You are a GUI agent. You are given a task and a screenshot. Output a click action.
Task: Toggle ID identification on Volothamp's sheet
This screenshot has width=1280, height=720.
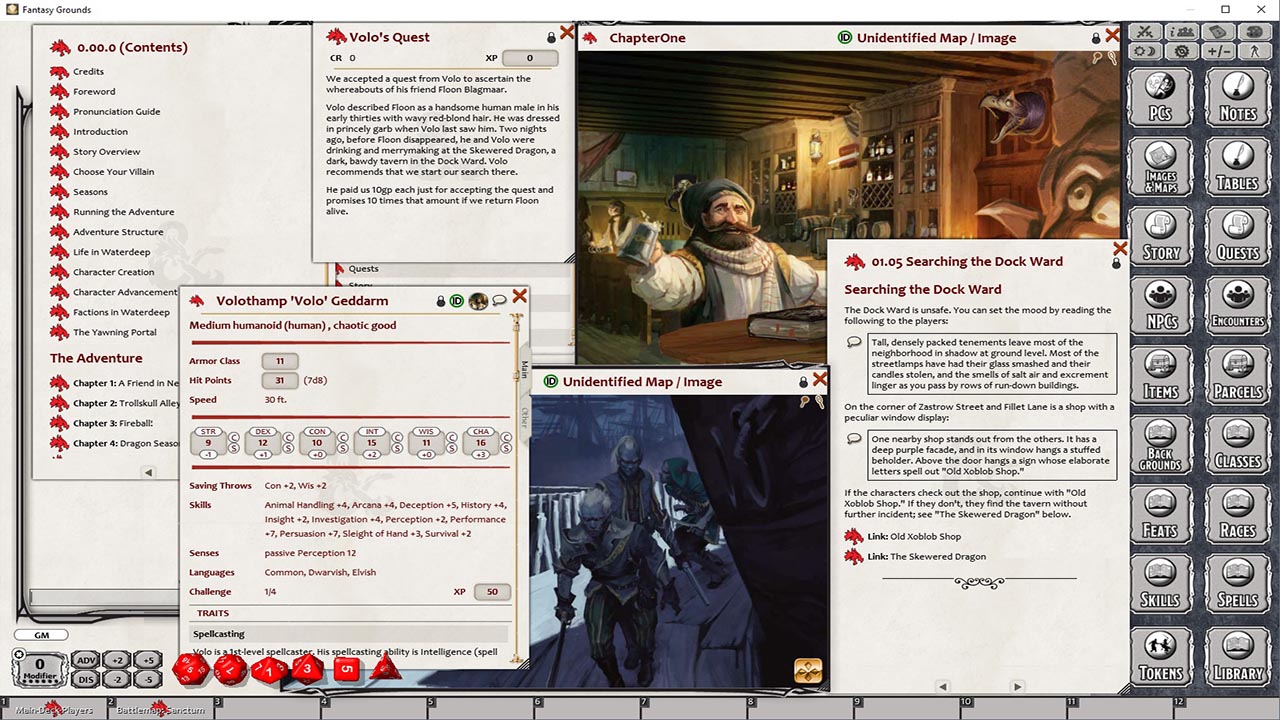[455, 300]
